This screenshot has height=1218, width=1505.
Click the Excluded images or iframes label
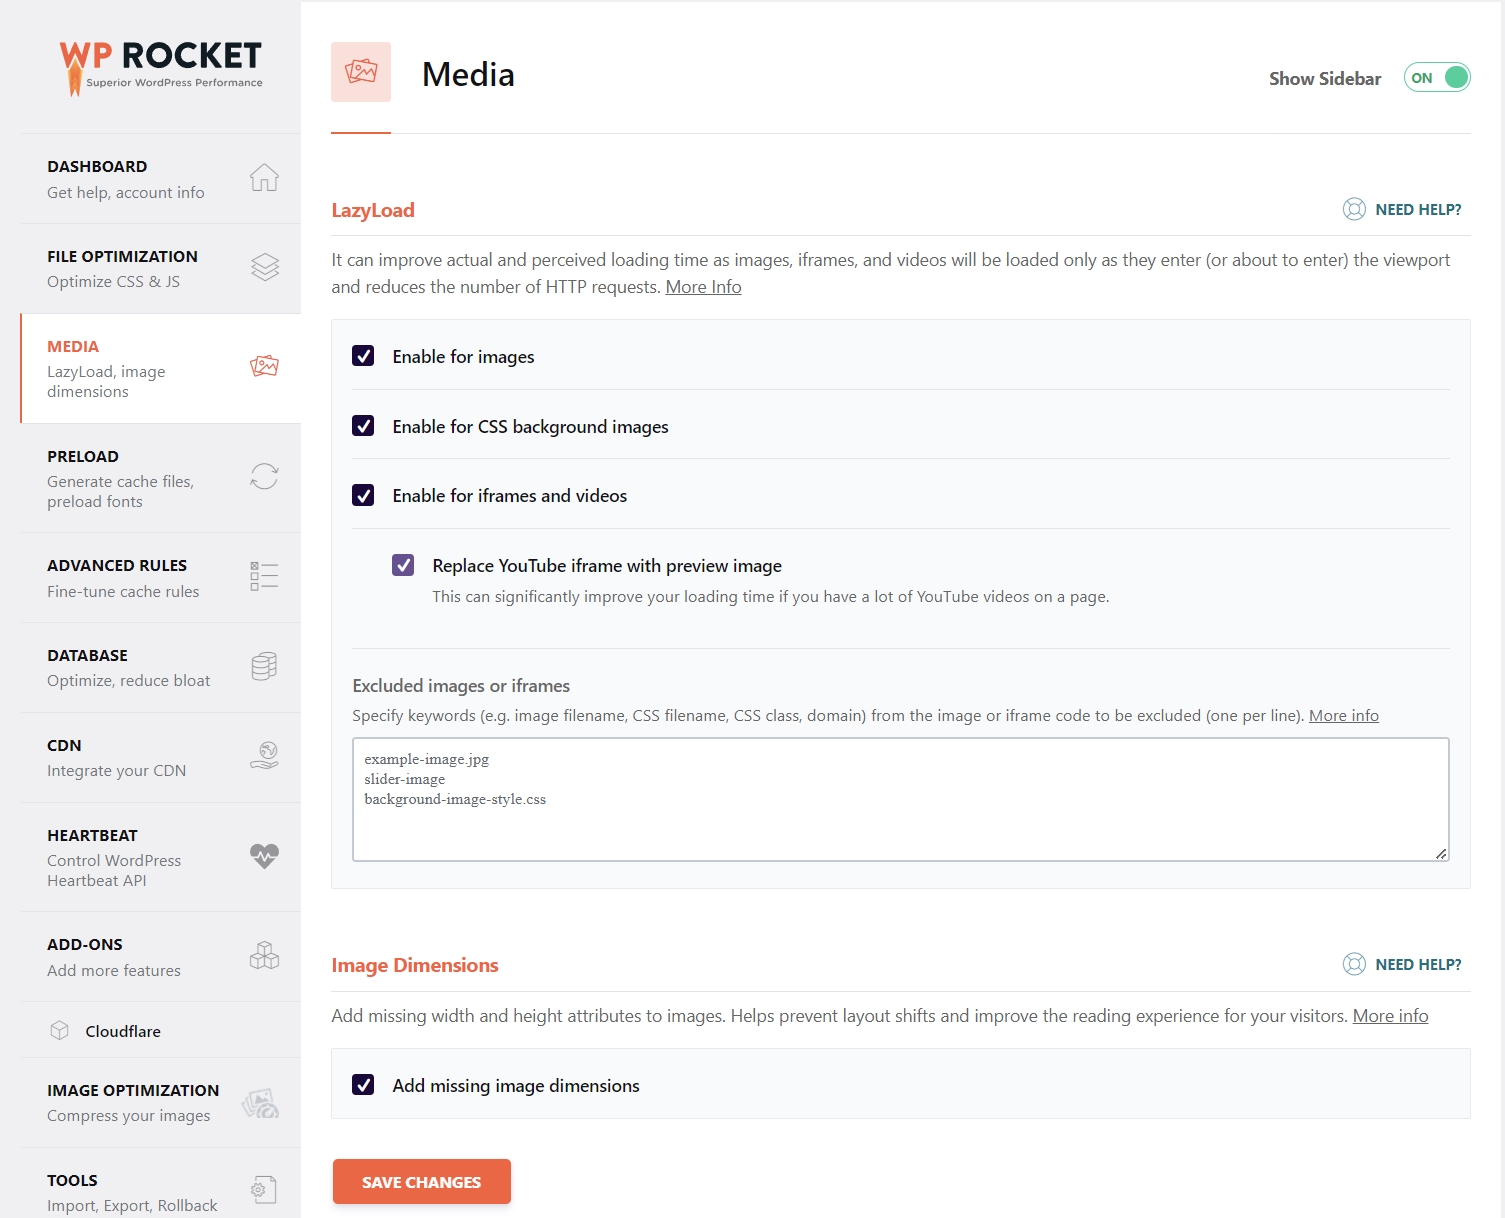[x=461, y=686]
